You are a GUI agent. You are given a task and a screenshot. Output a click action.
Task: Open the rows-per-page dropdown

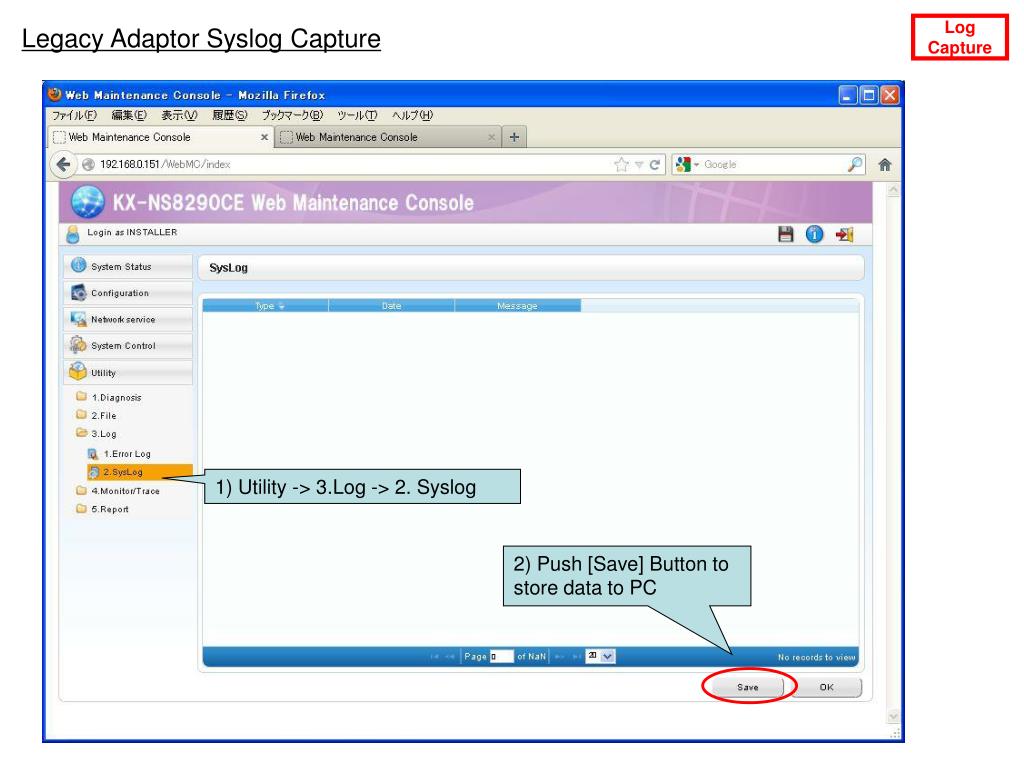click(600, 656)
